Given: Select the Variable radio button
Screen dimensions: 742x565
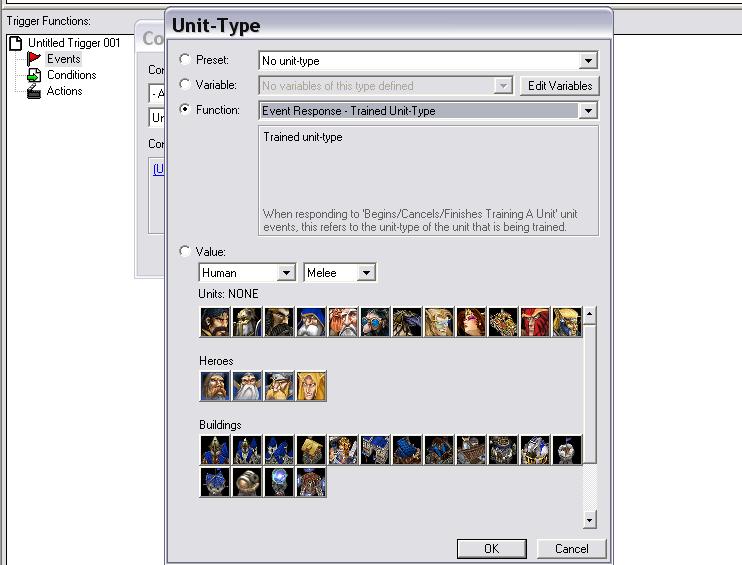Looking at the screenshot, I should (x=185, y=84).
